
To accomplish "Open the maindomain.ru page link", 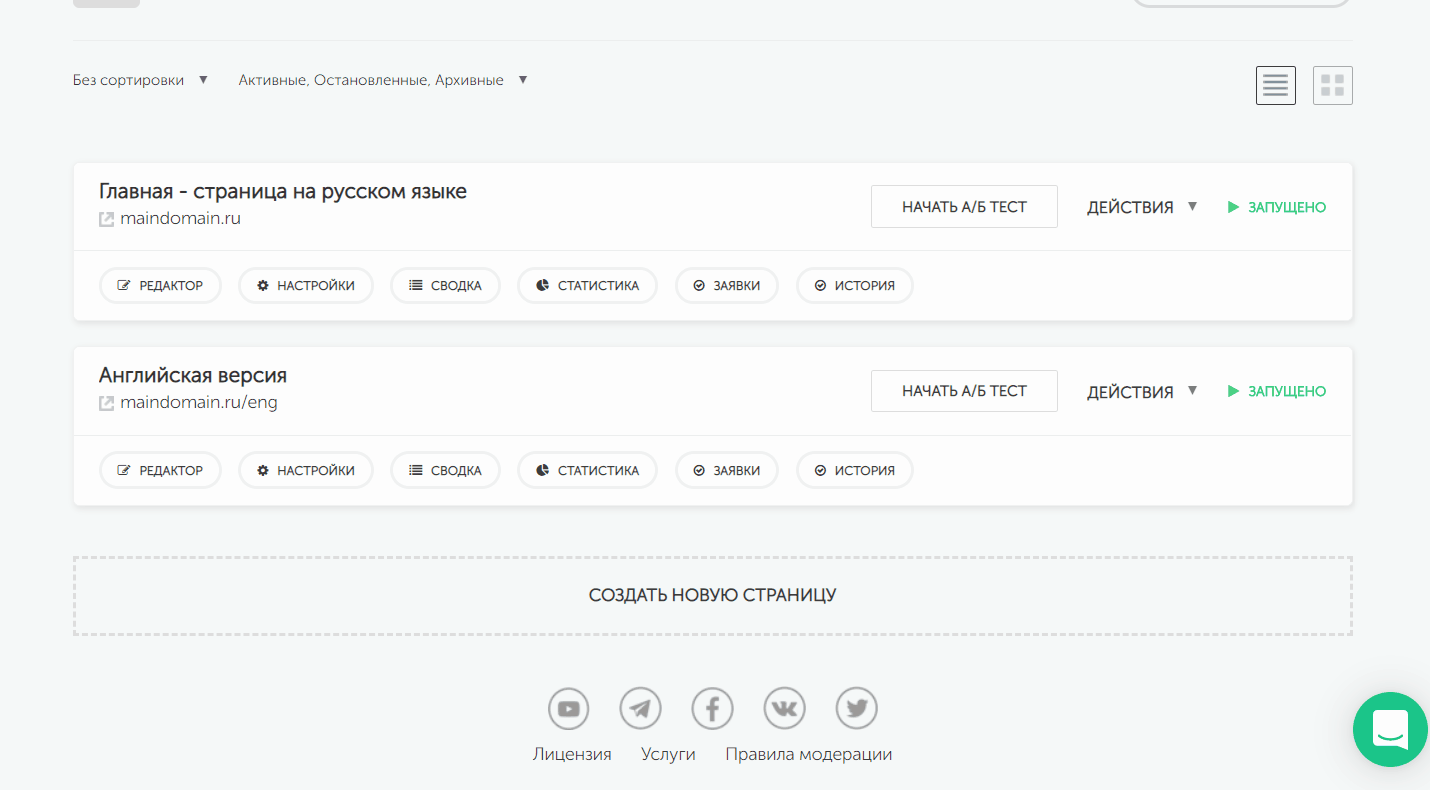I will click(x=180, y=218).
